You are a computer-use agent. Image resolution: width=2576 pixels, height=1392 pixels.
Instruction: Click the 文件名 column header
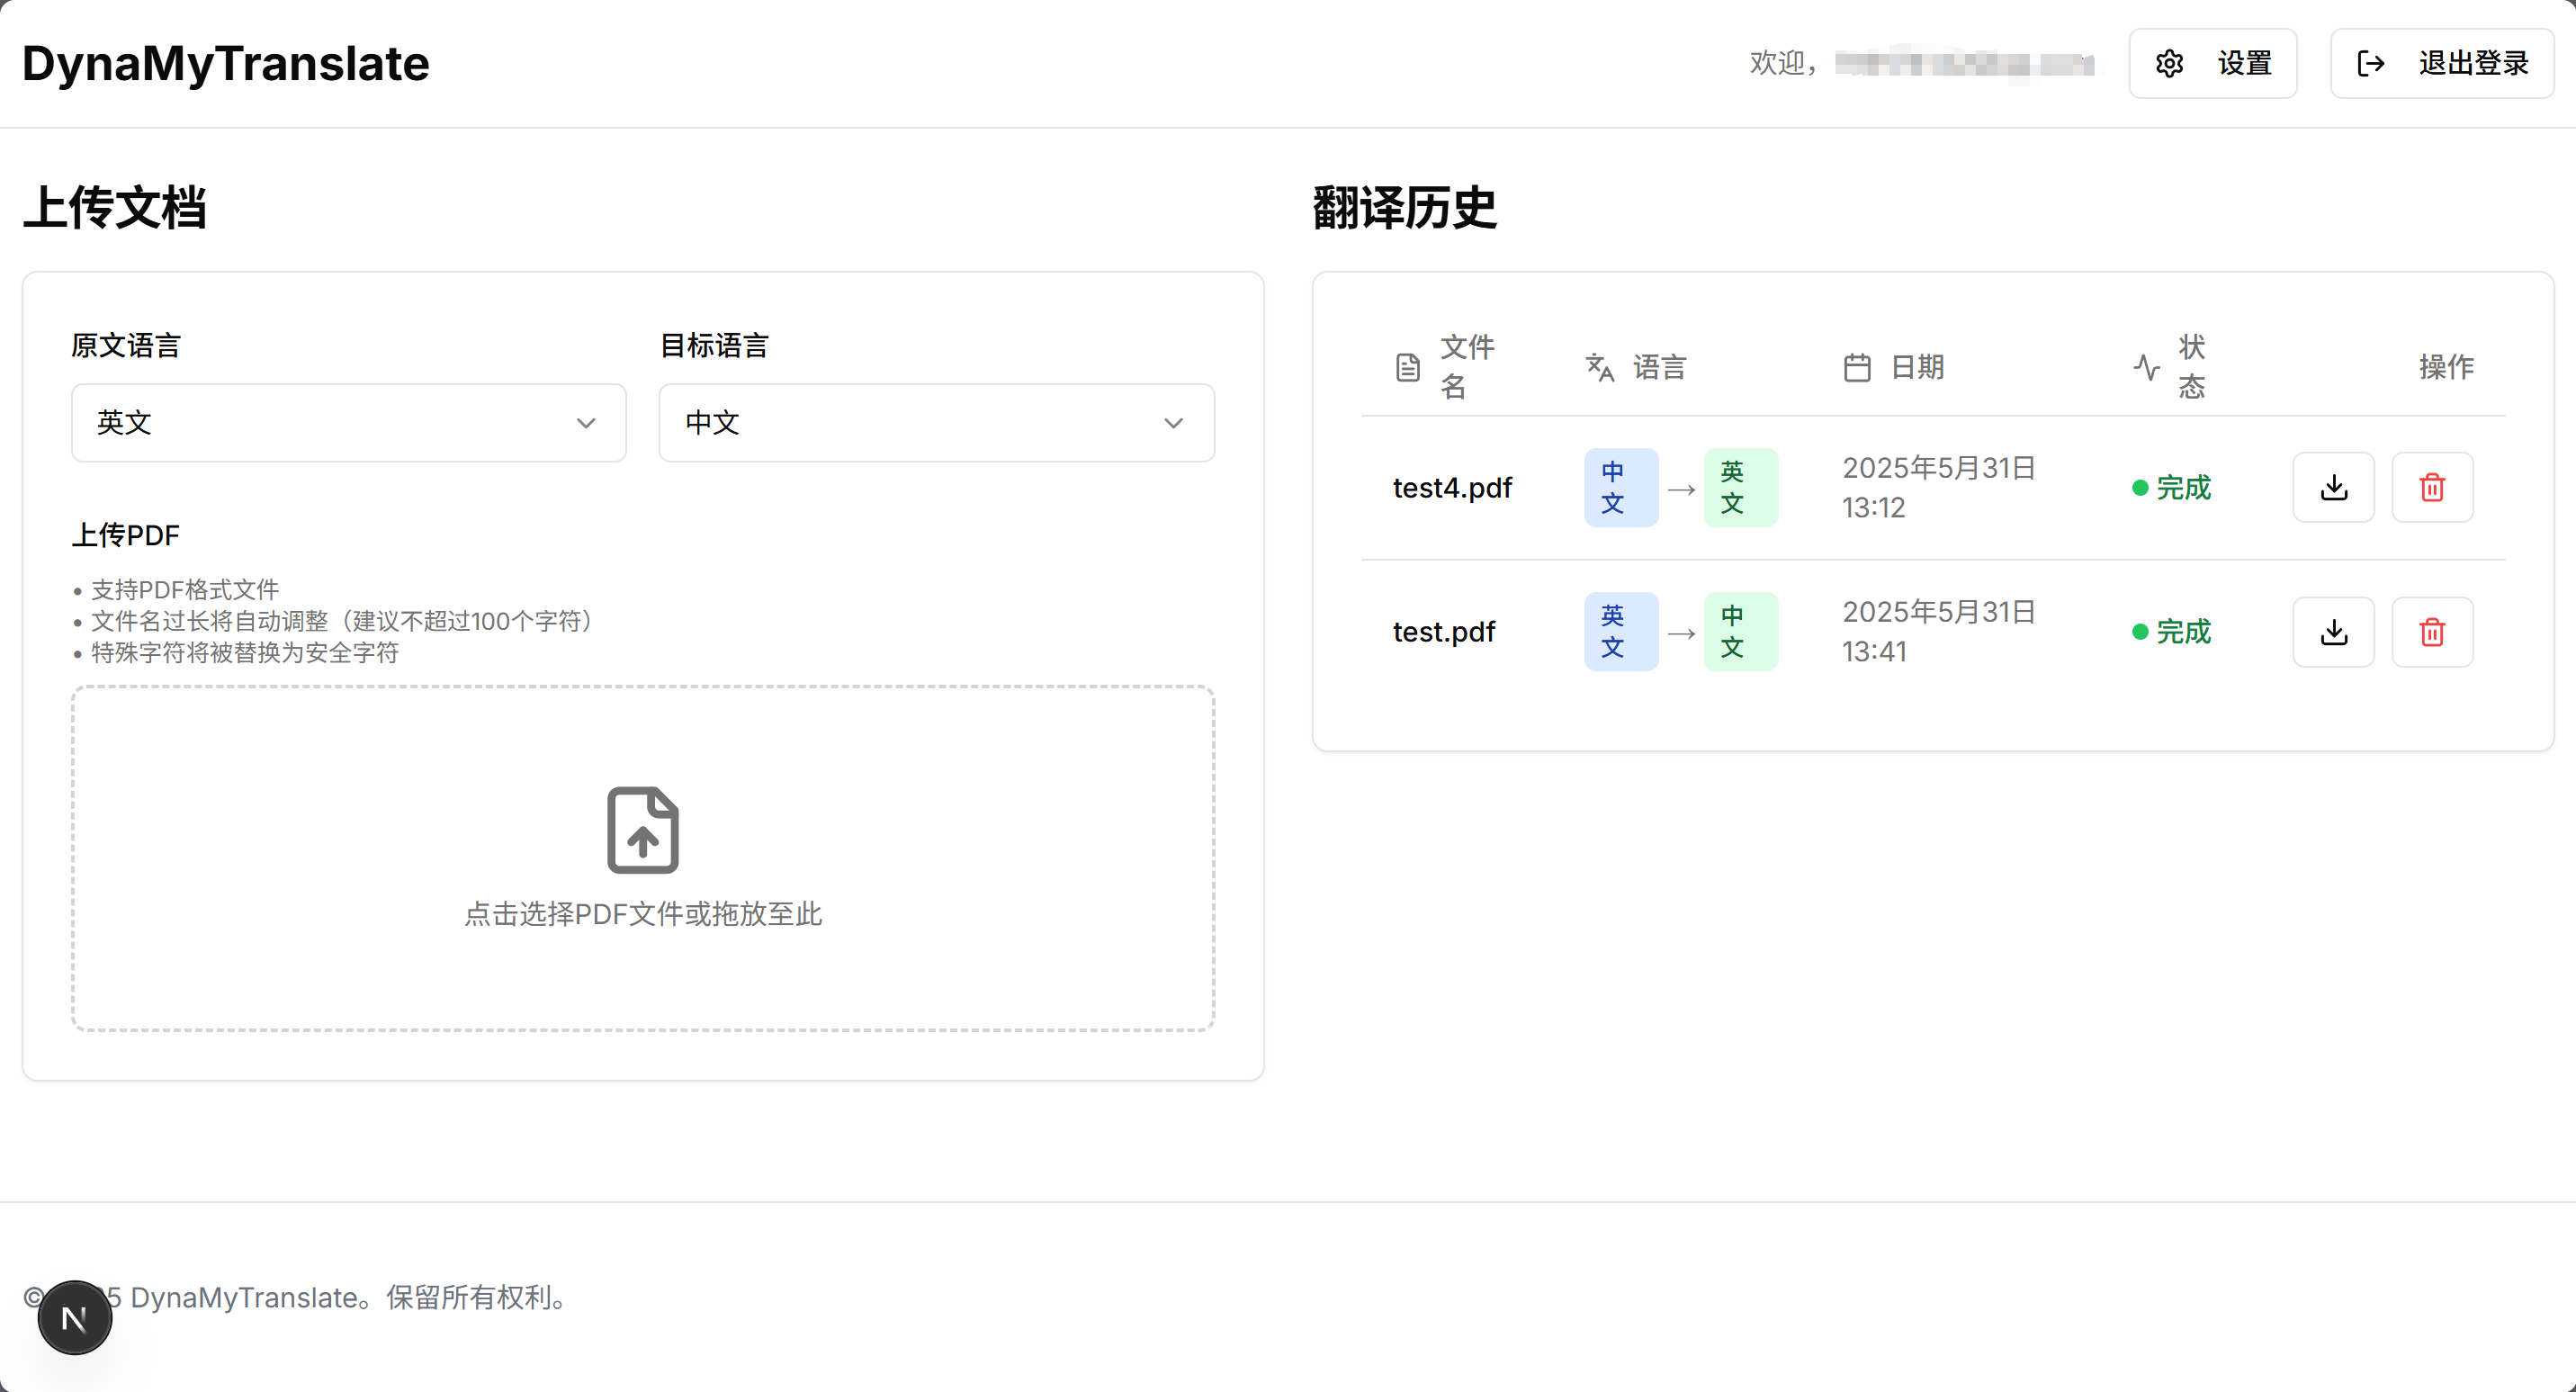pos(1466,366)
